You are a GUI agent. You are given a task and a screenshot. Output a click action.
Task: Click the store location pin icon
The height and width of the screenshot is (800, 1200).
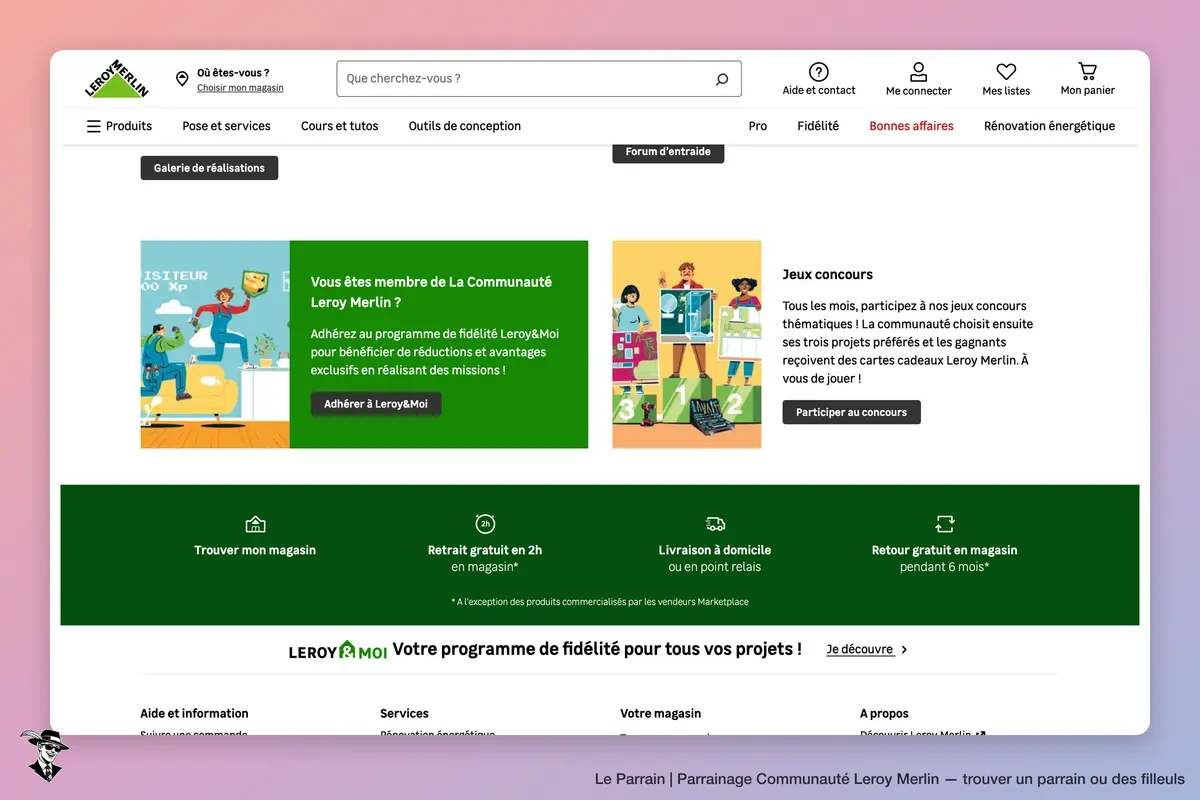182,79
